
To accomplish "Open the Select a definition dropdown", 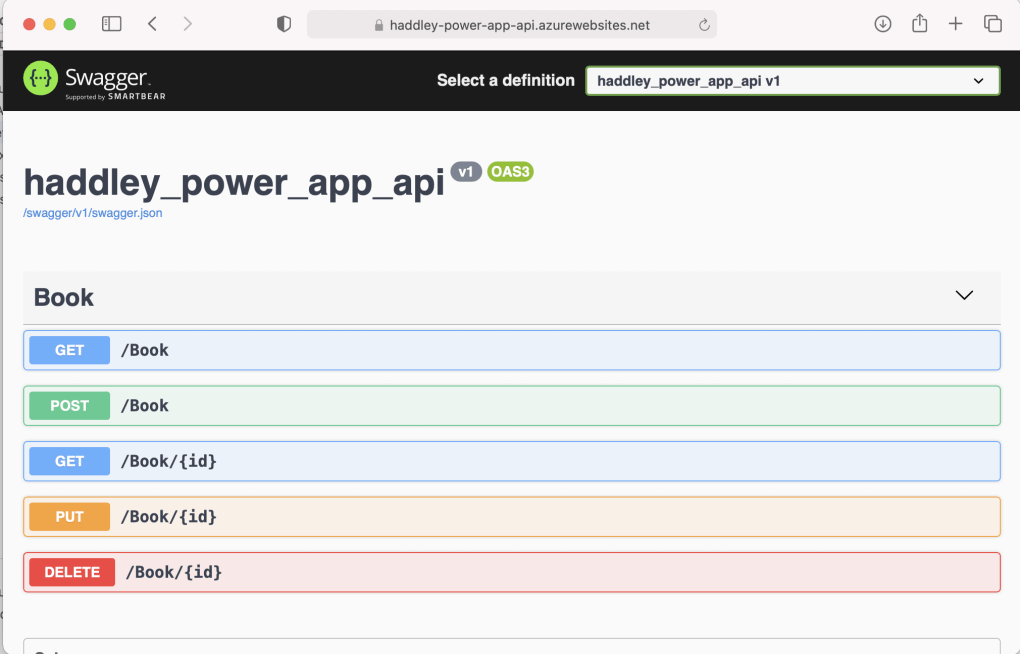I will click(x=792, y=81).
